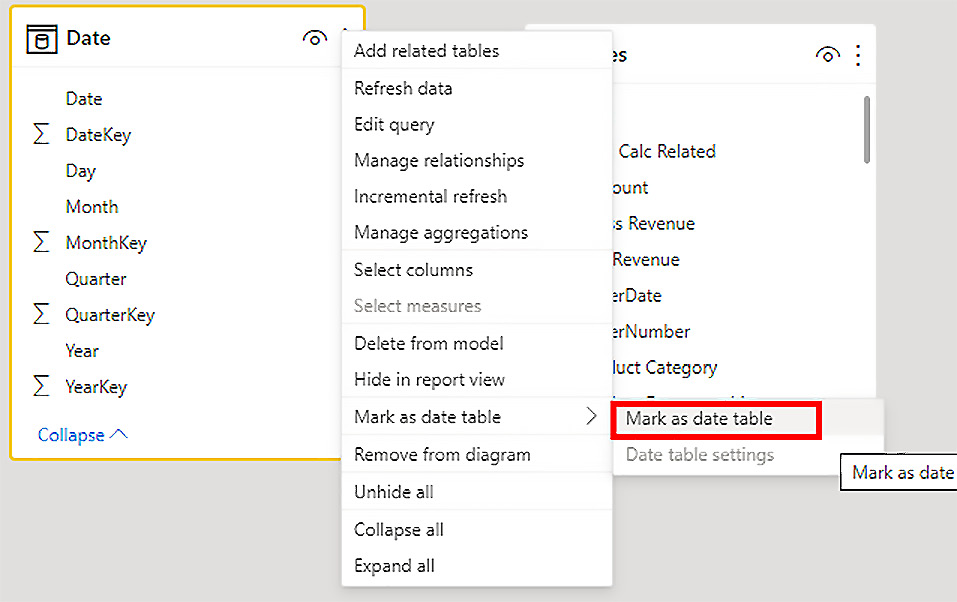Image resolution: width=957 pixels, height=602 pixels.
Task: Click the sigma icon beside MonthKey
Action: pos(41,243)
